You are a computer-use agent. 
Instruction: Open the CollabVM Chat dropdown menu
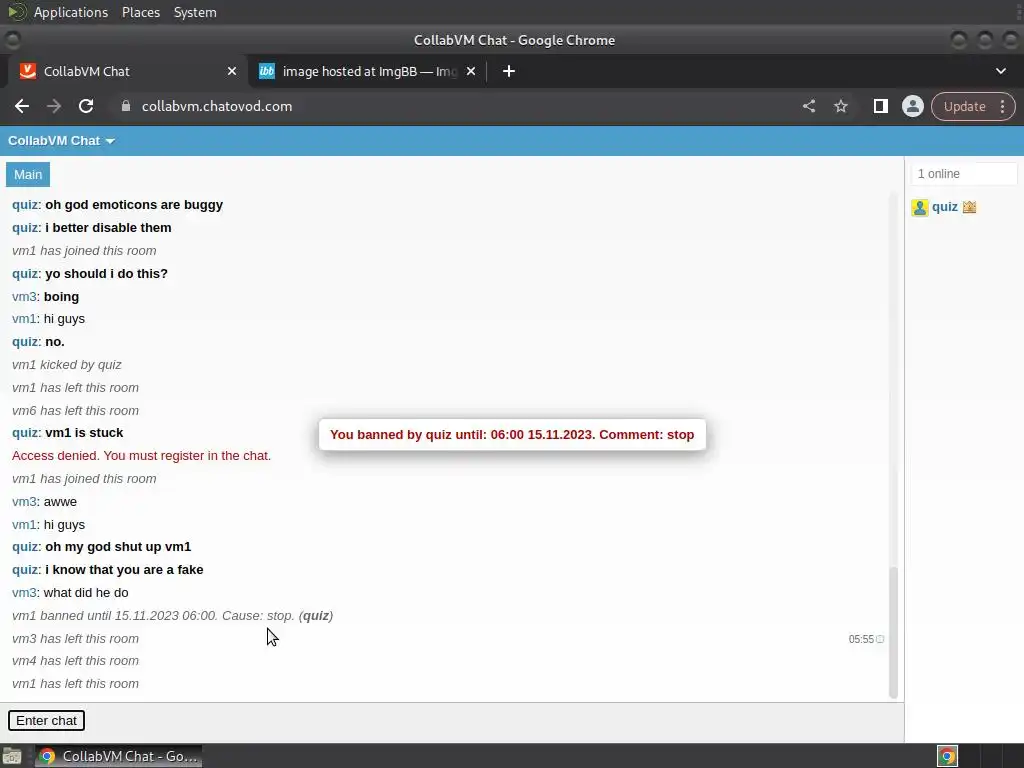(61, 141)
